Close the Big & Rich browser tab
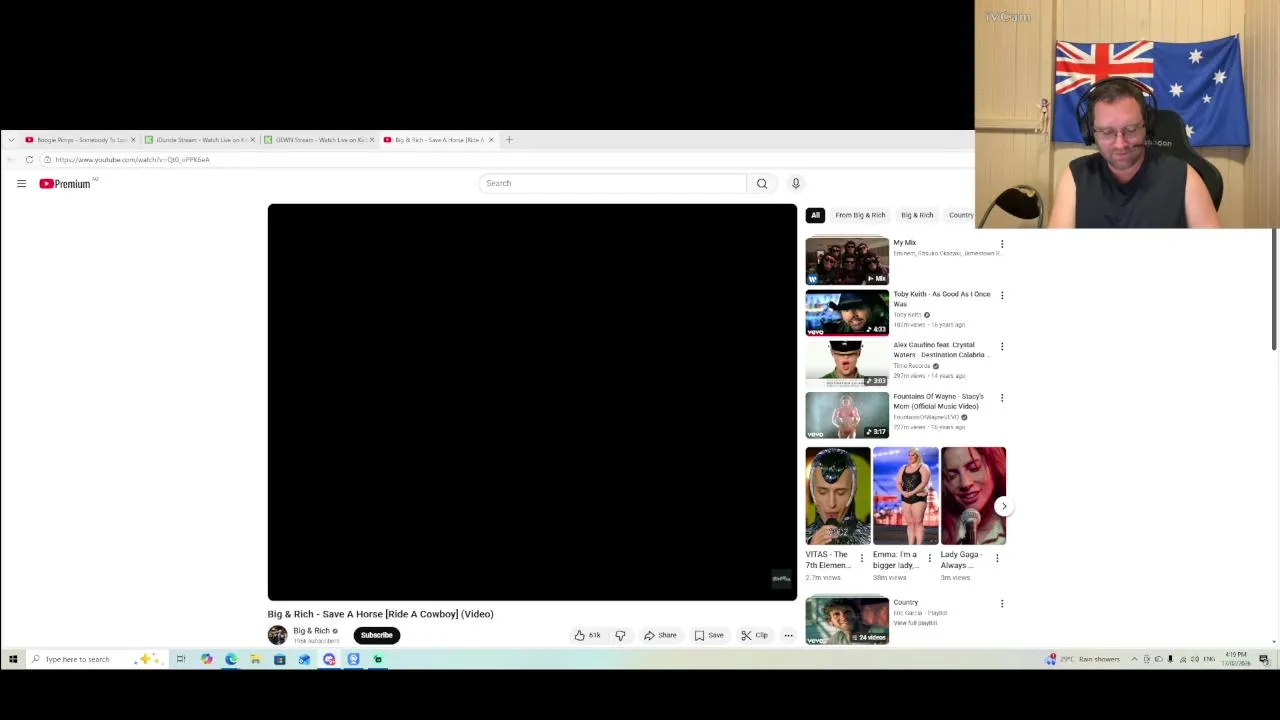The width and height of the screenshot is (1280, 720). click(x=491, y=140)
